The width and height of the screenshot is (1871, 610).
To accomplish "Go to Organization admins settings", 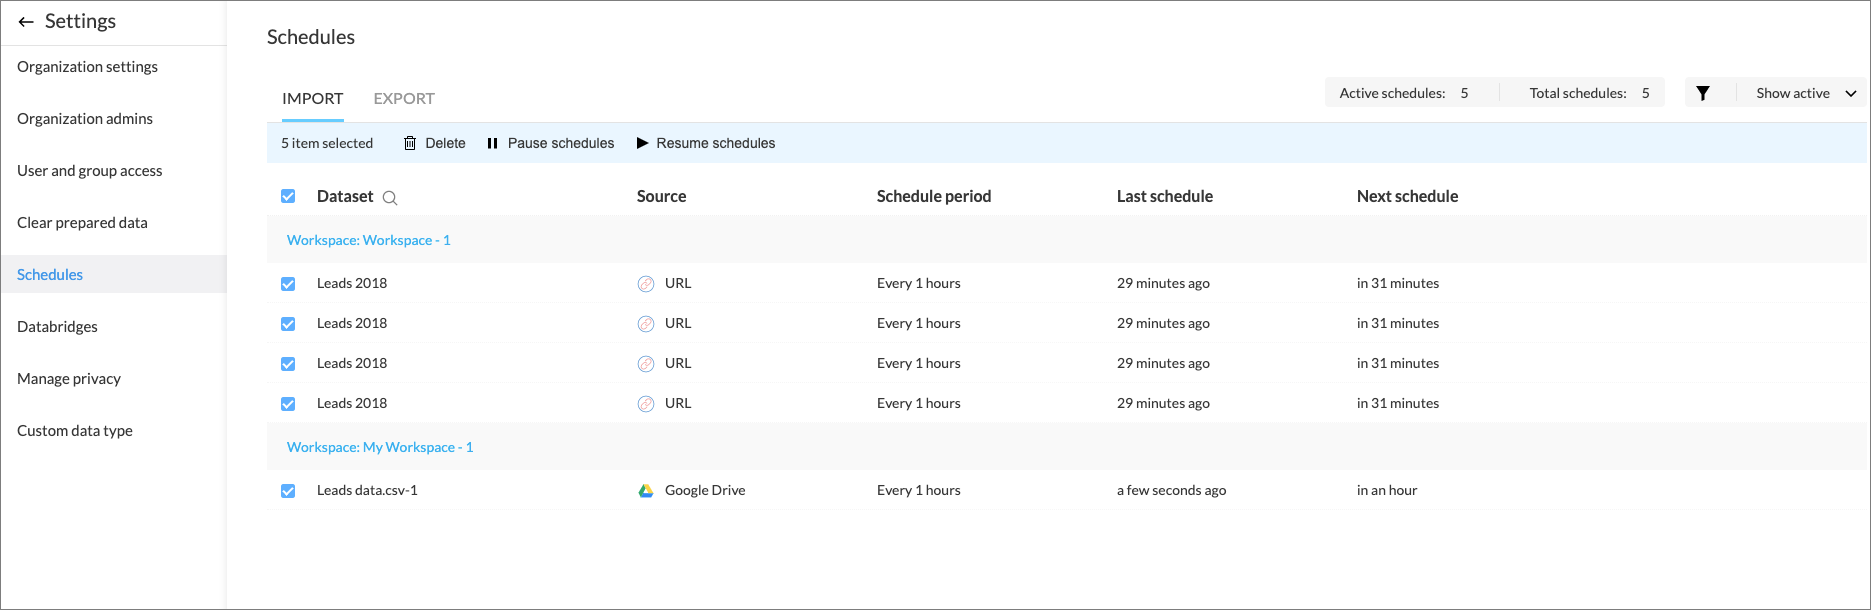I will [85, 118].
